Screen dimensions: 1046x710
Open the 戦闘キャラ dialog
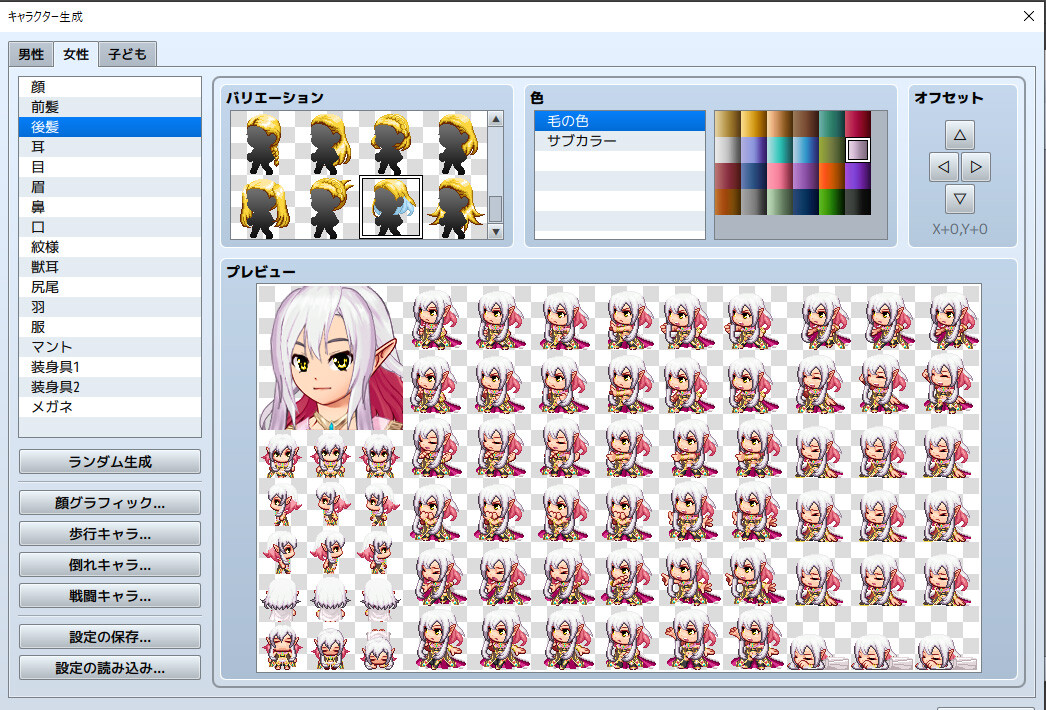(x=109, y=594)
